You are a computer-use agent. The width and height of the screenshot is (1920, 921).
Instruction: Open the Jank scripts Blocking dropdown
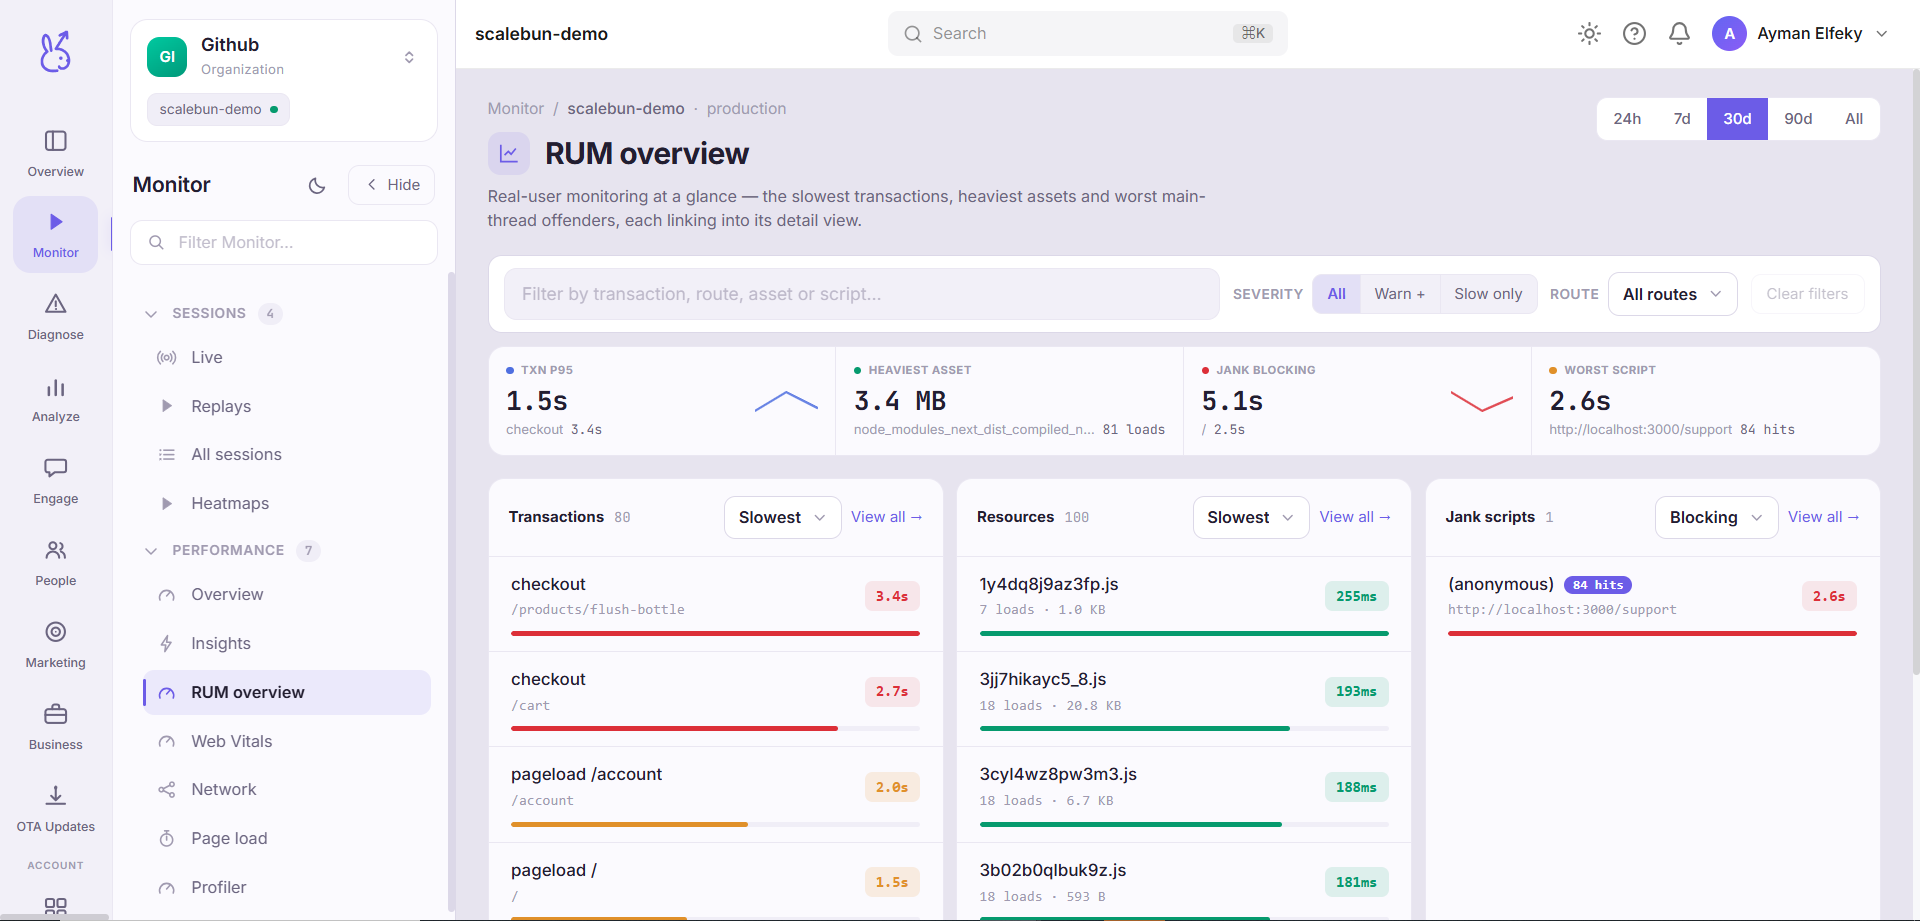click(x=1716, y=517)
